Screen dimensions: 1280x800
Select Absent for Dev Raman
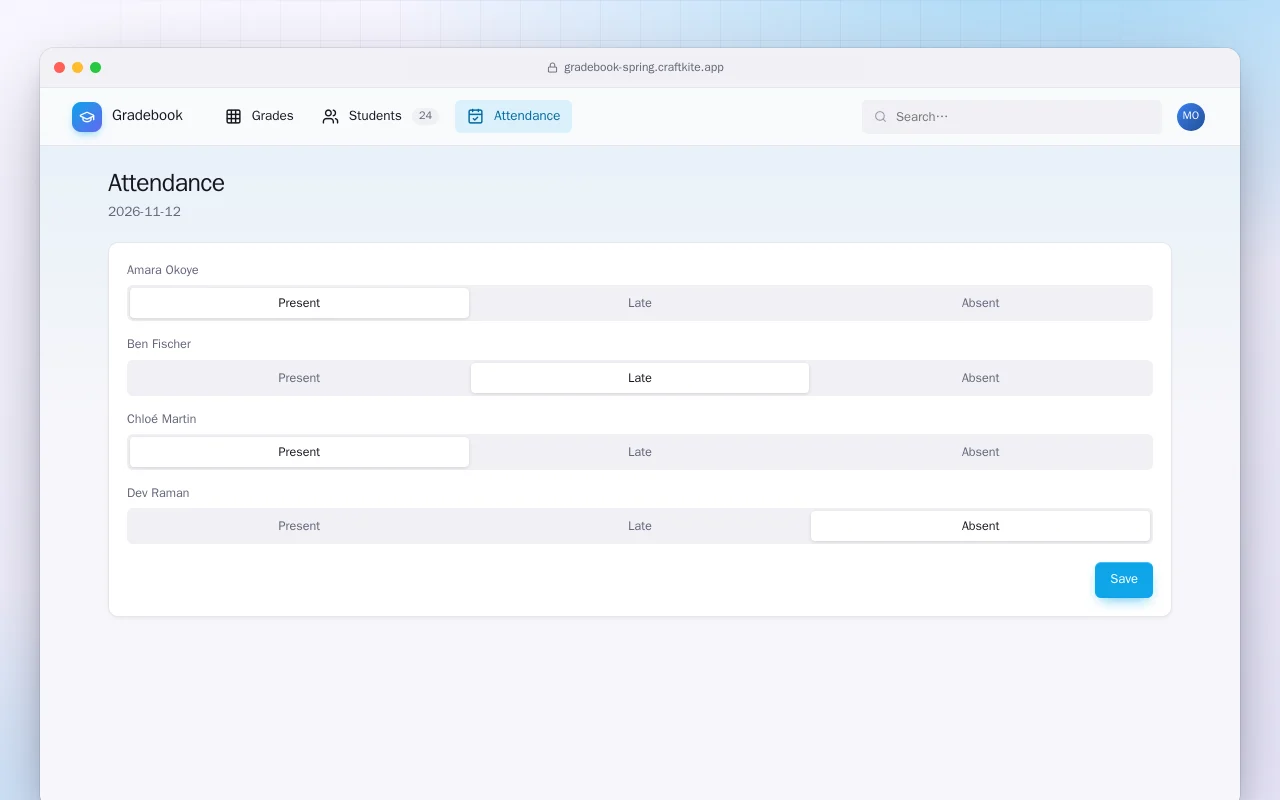[981, 526]
